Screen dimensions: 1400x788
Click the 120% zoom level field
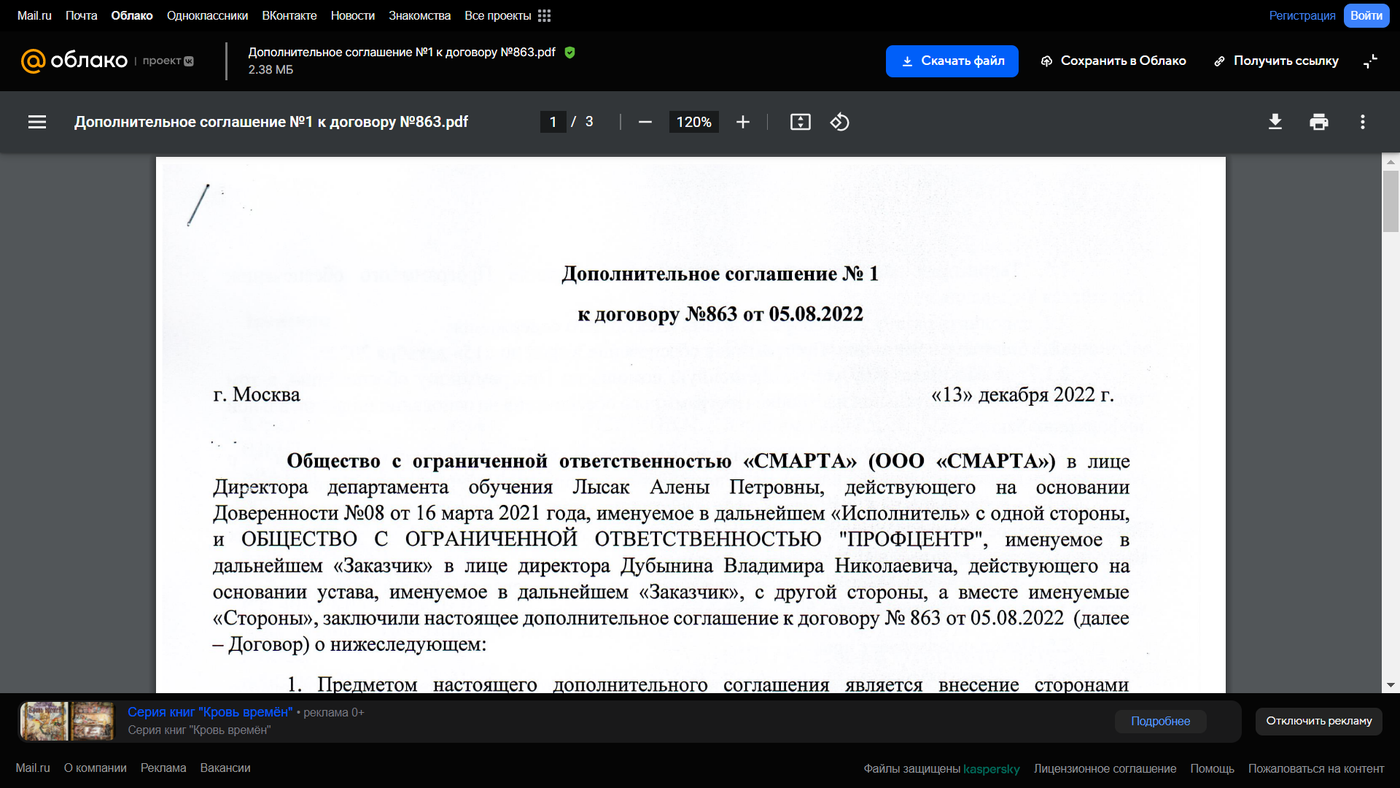click(693, 122)
